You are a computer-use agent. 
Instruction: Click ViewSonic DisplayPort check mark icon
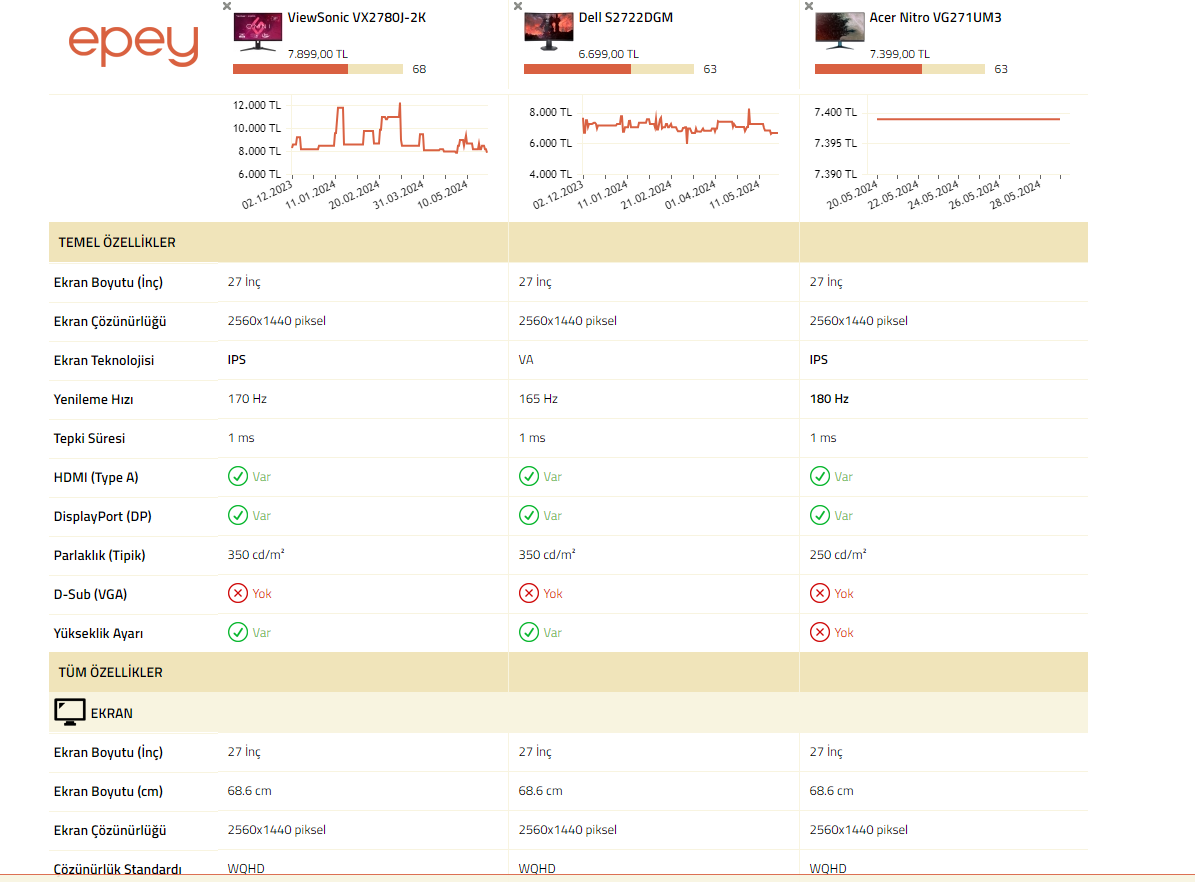[238, 515]
